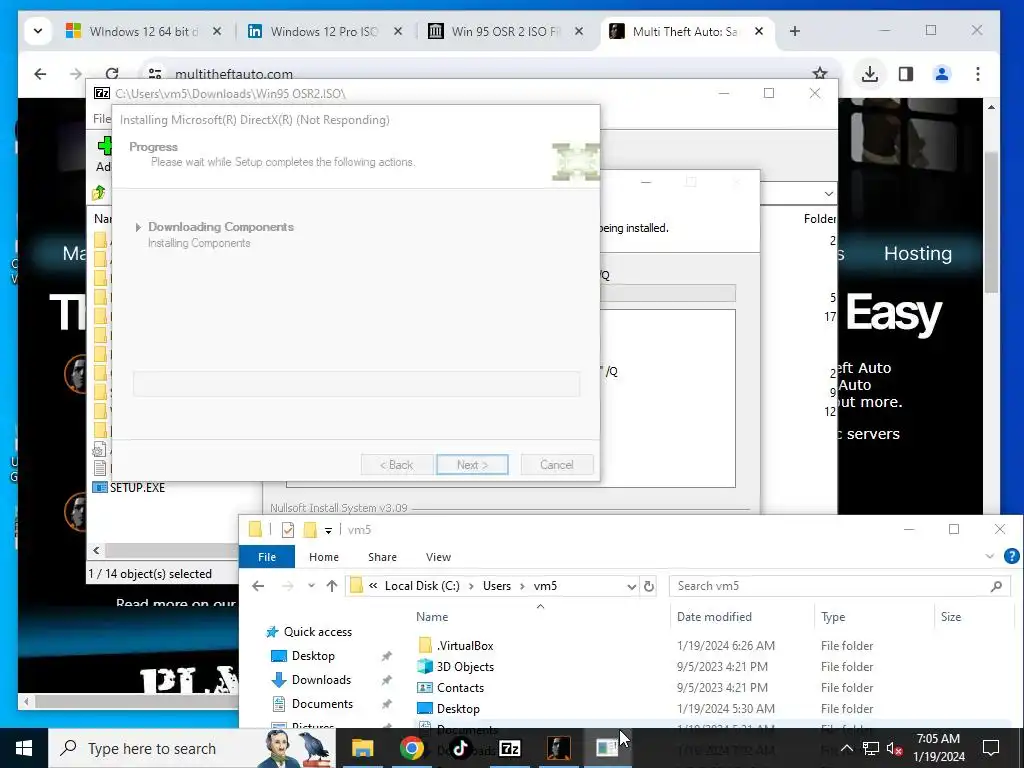Go up one level in Explorer
Image resolution: width=1024 pixels, height=768 pixels.
coord(332,586)
